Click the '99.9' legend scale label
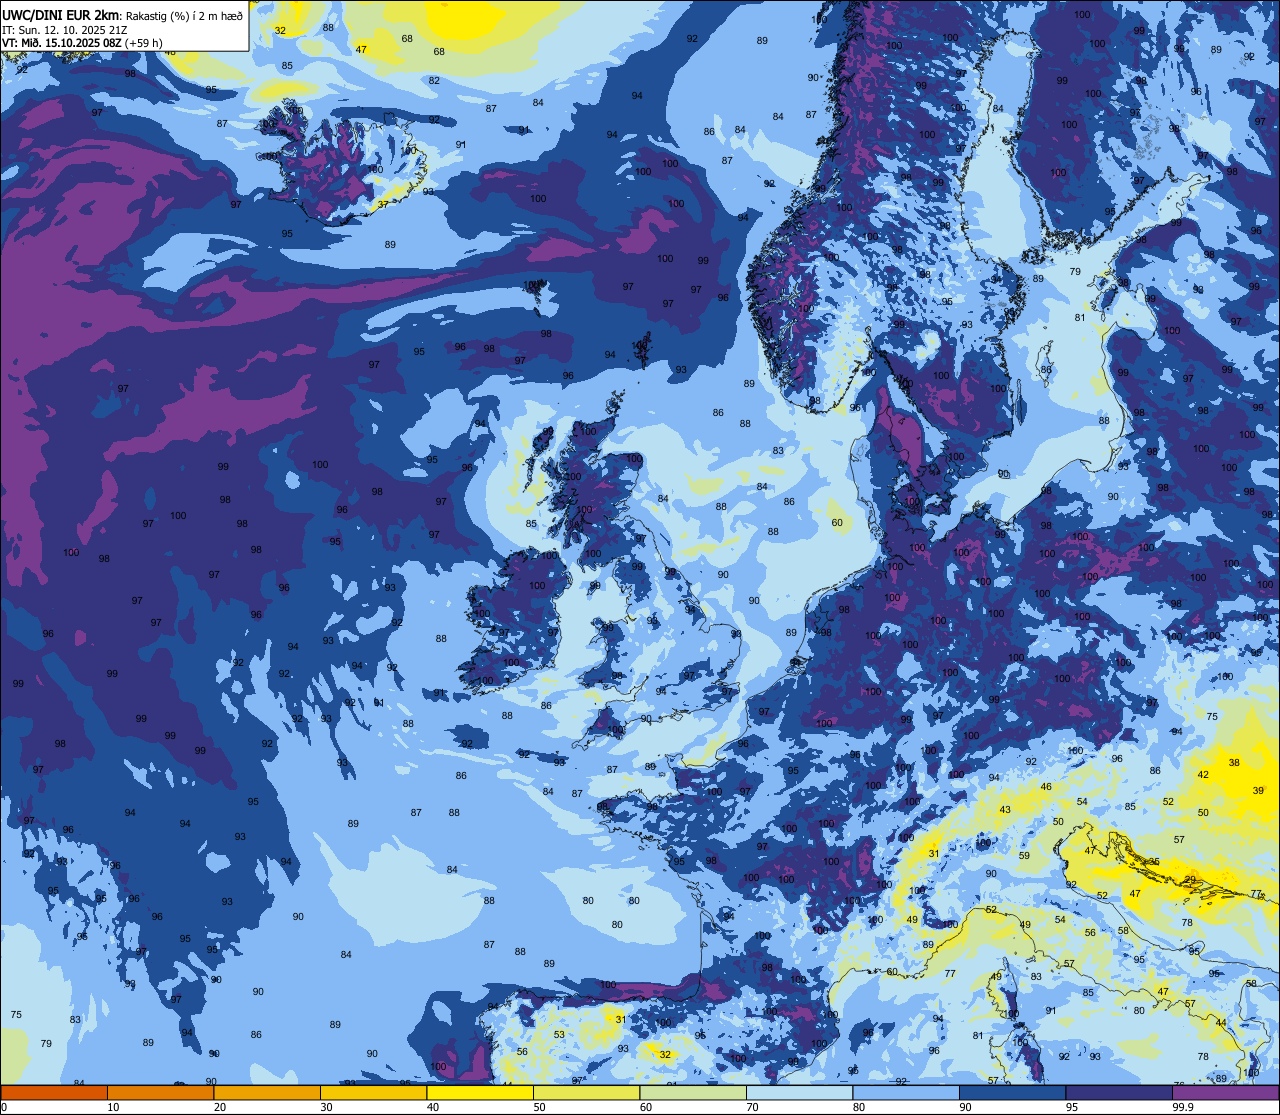Screen dimensions: 1280x1115 pos(1183,1107)
